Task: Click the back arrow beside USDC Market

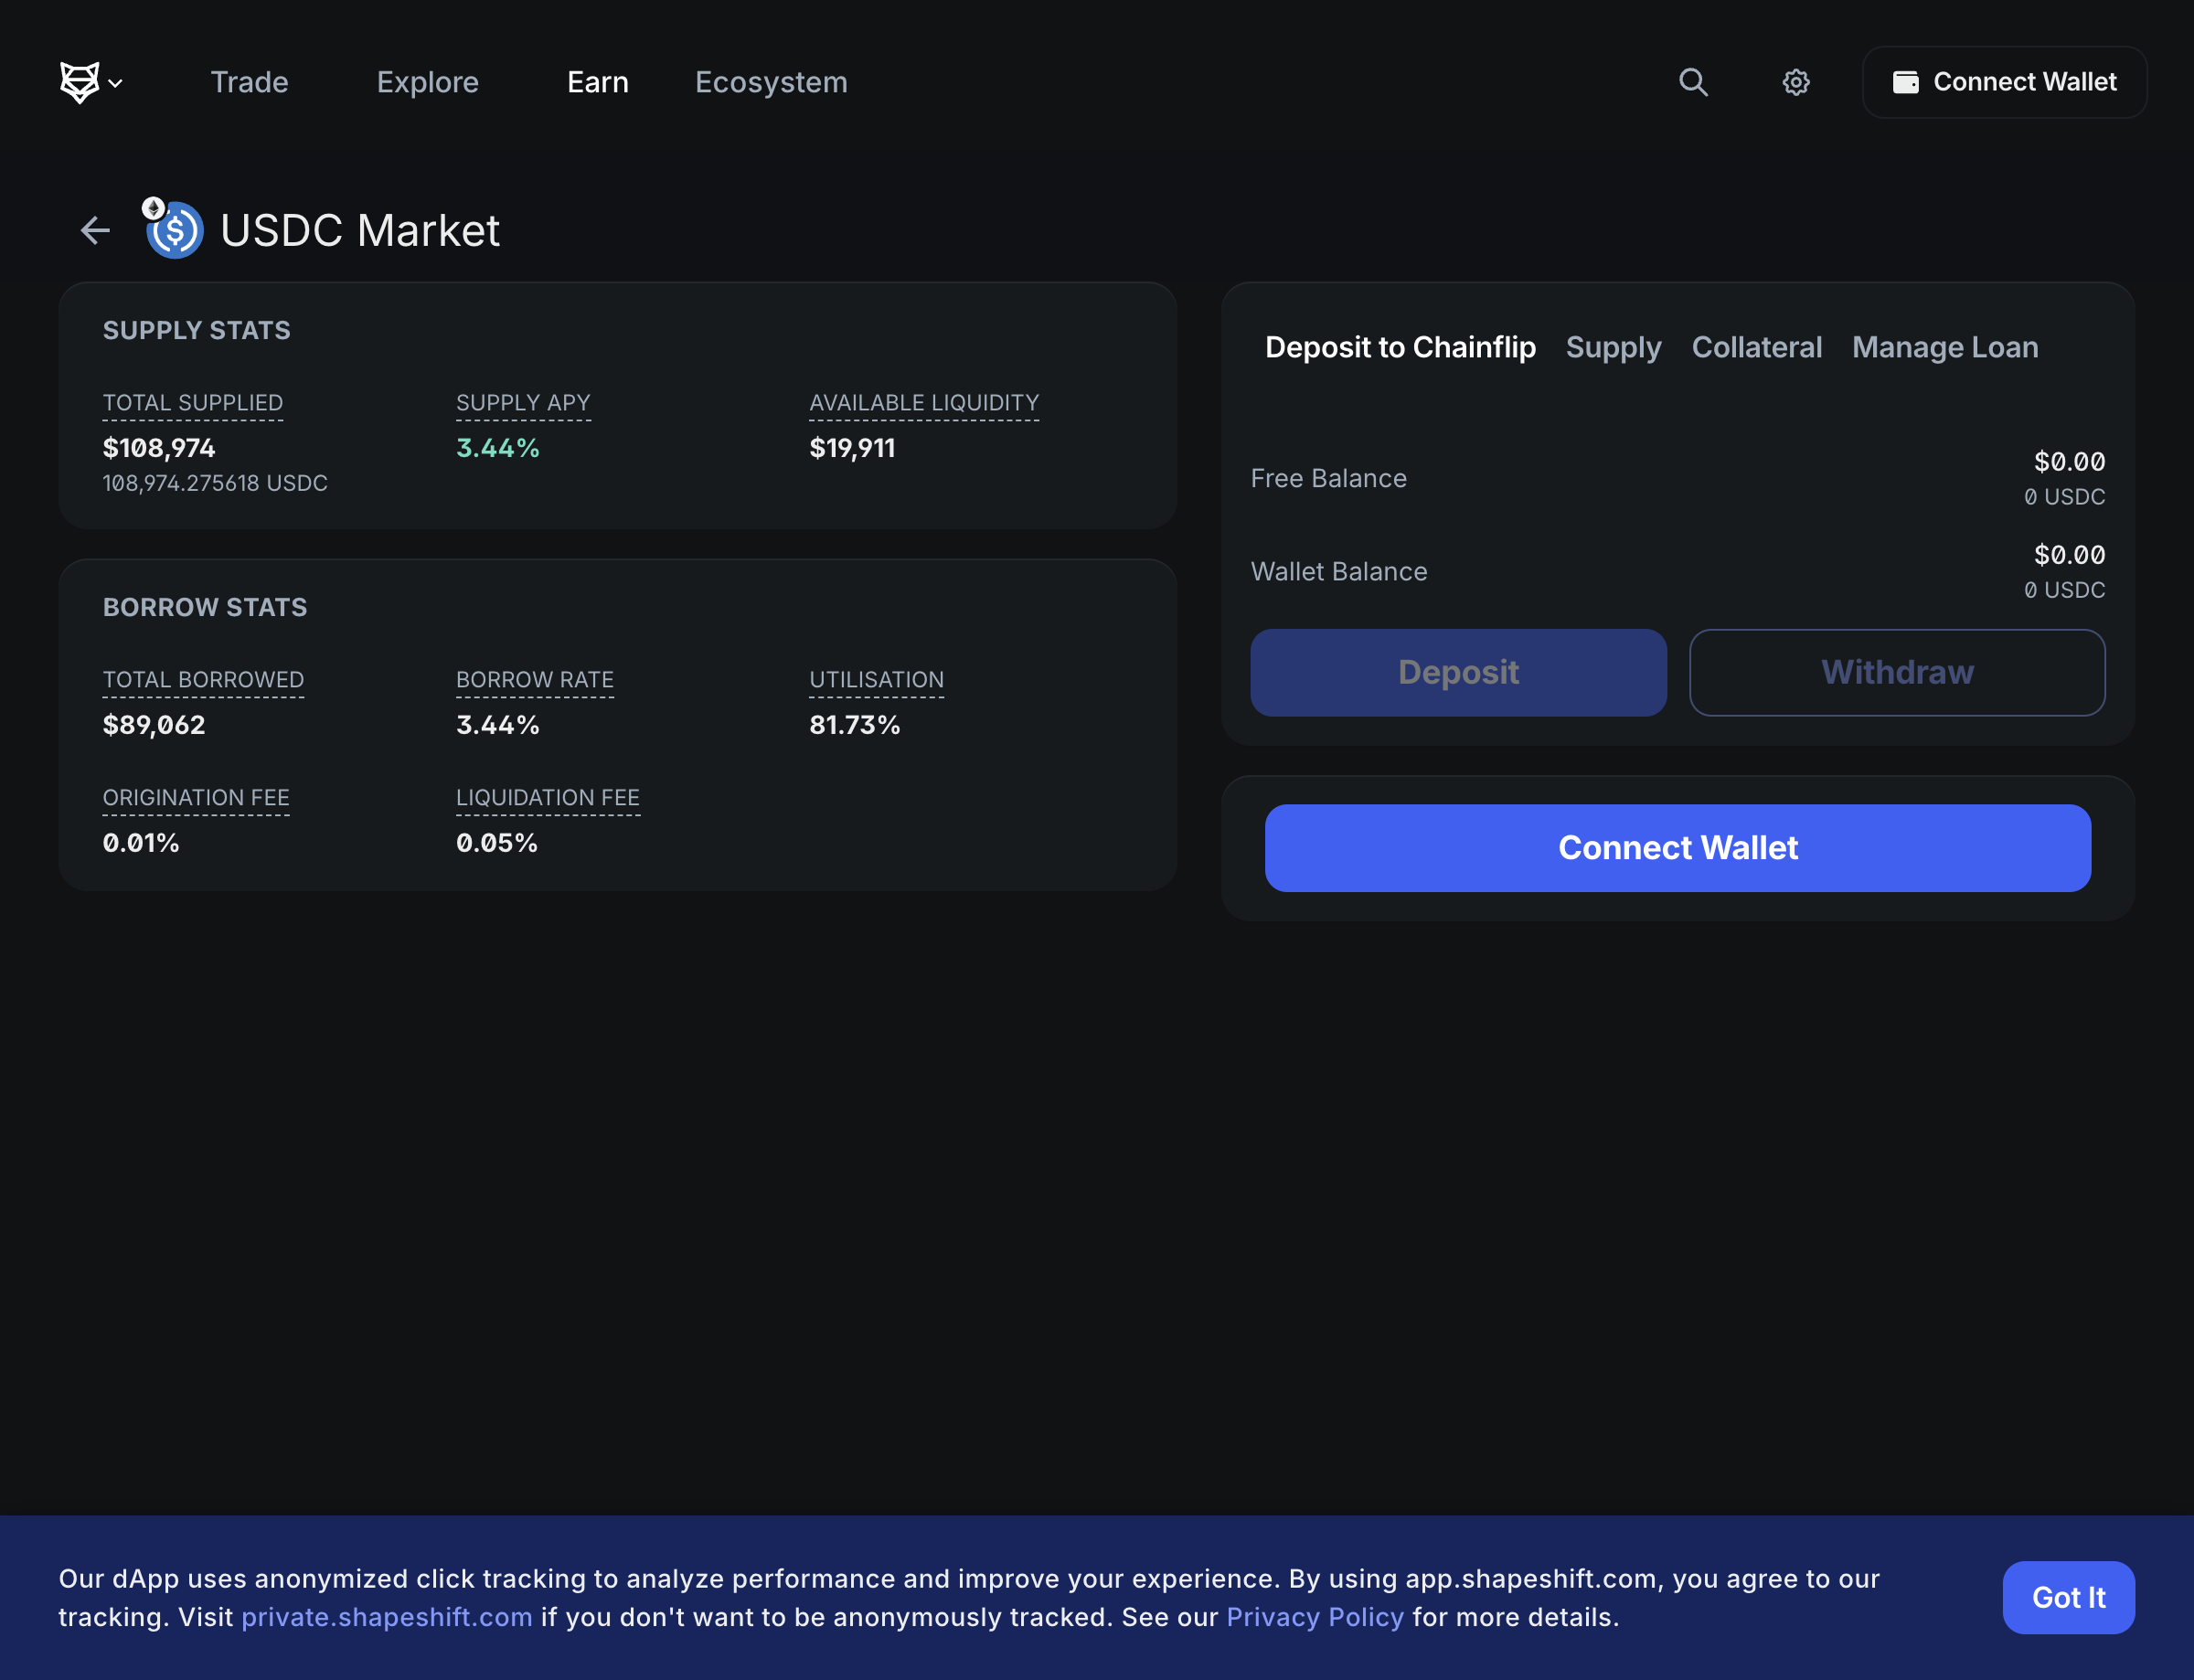Action: (95, 231)
